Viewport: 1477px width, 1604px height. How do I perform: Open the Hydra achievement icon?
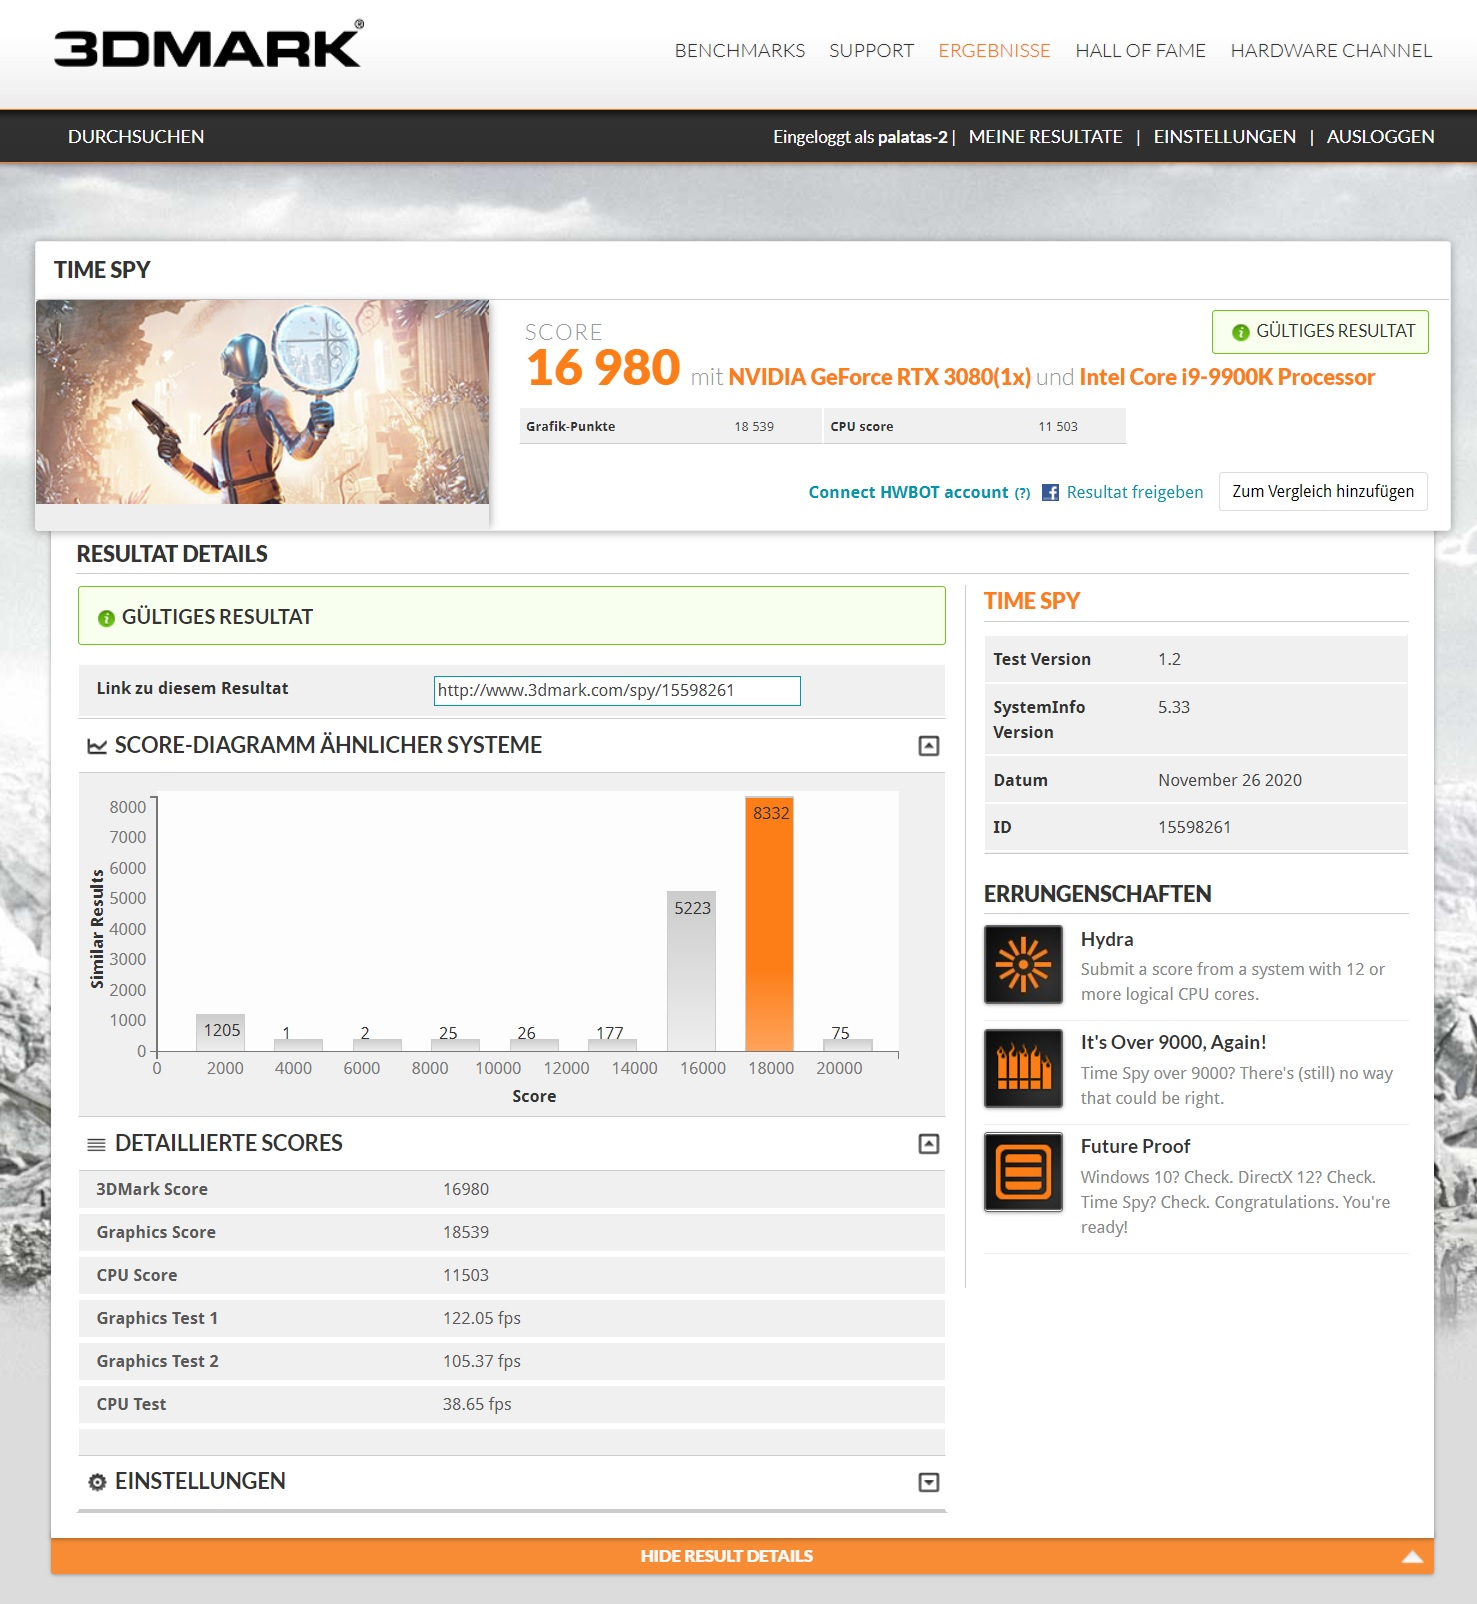1023,965
